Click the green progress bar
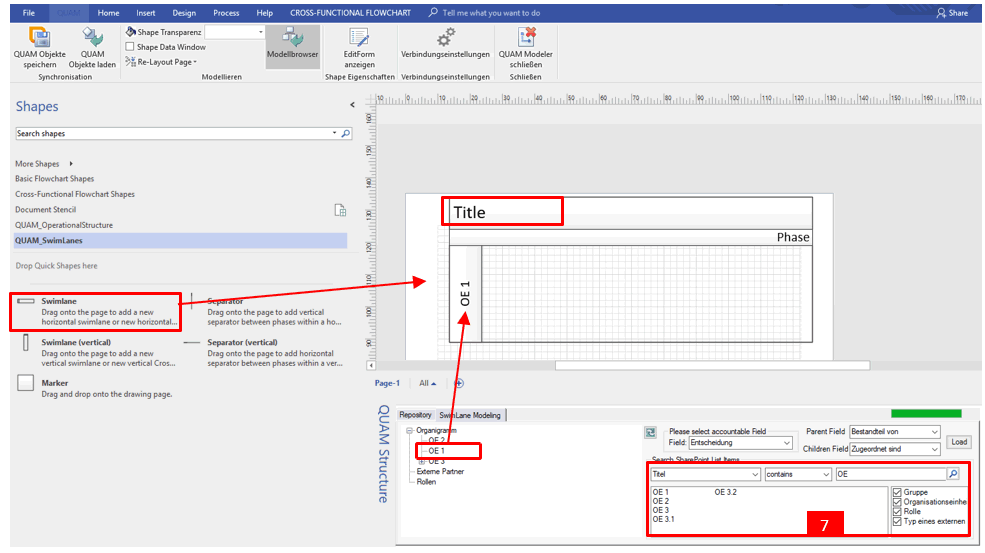985x553 pixels. click(926, 413)
